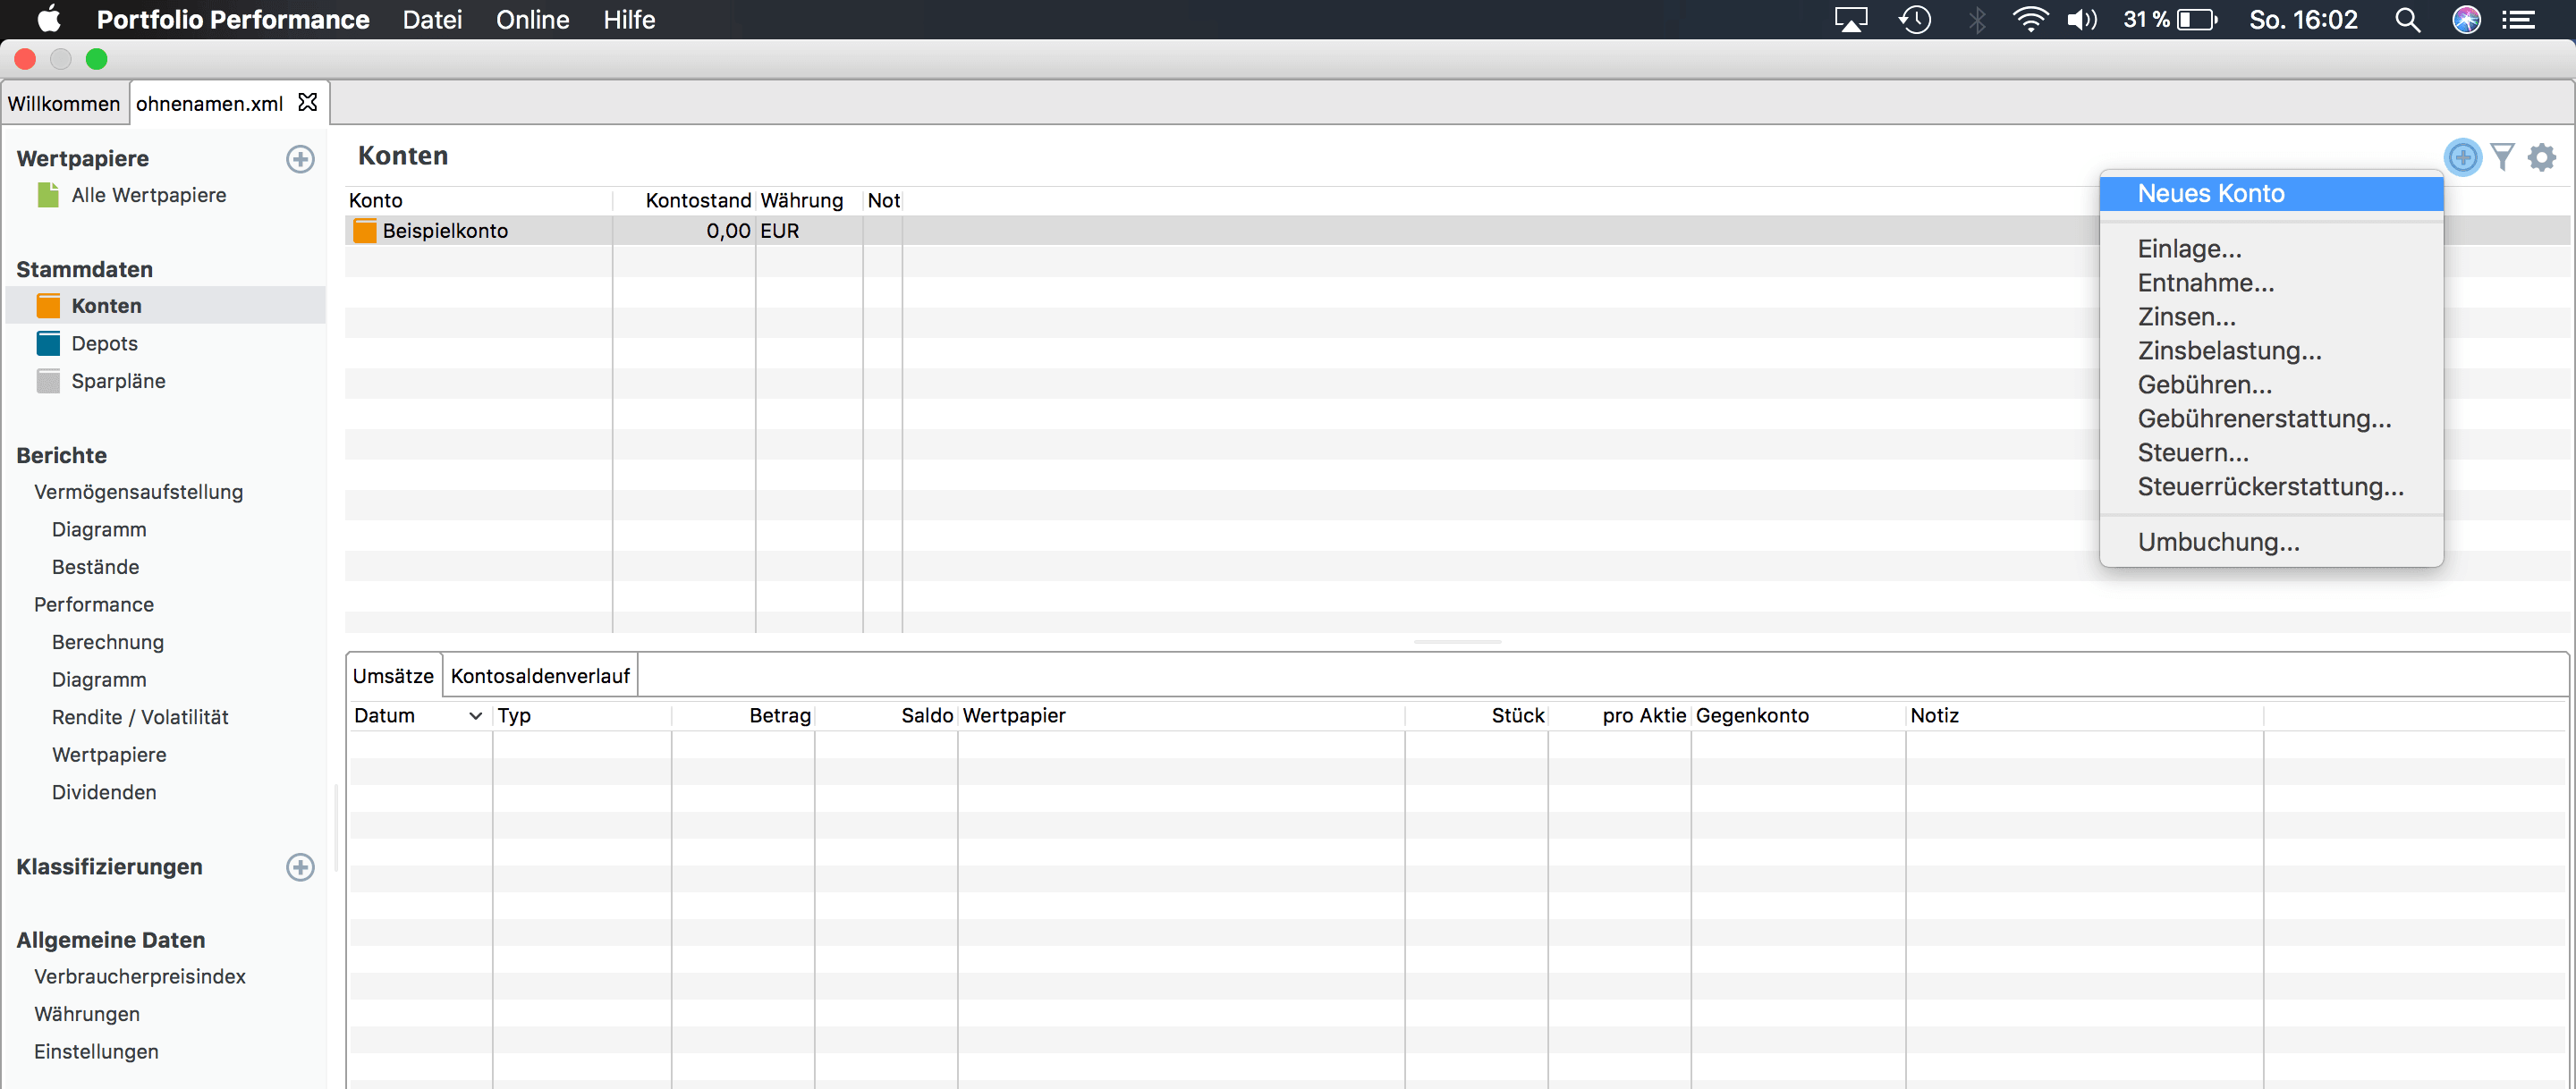
Task: Open Vermögensaufstellung in the sidebar
Action: point(138,491)
